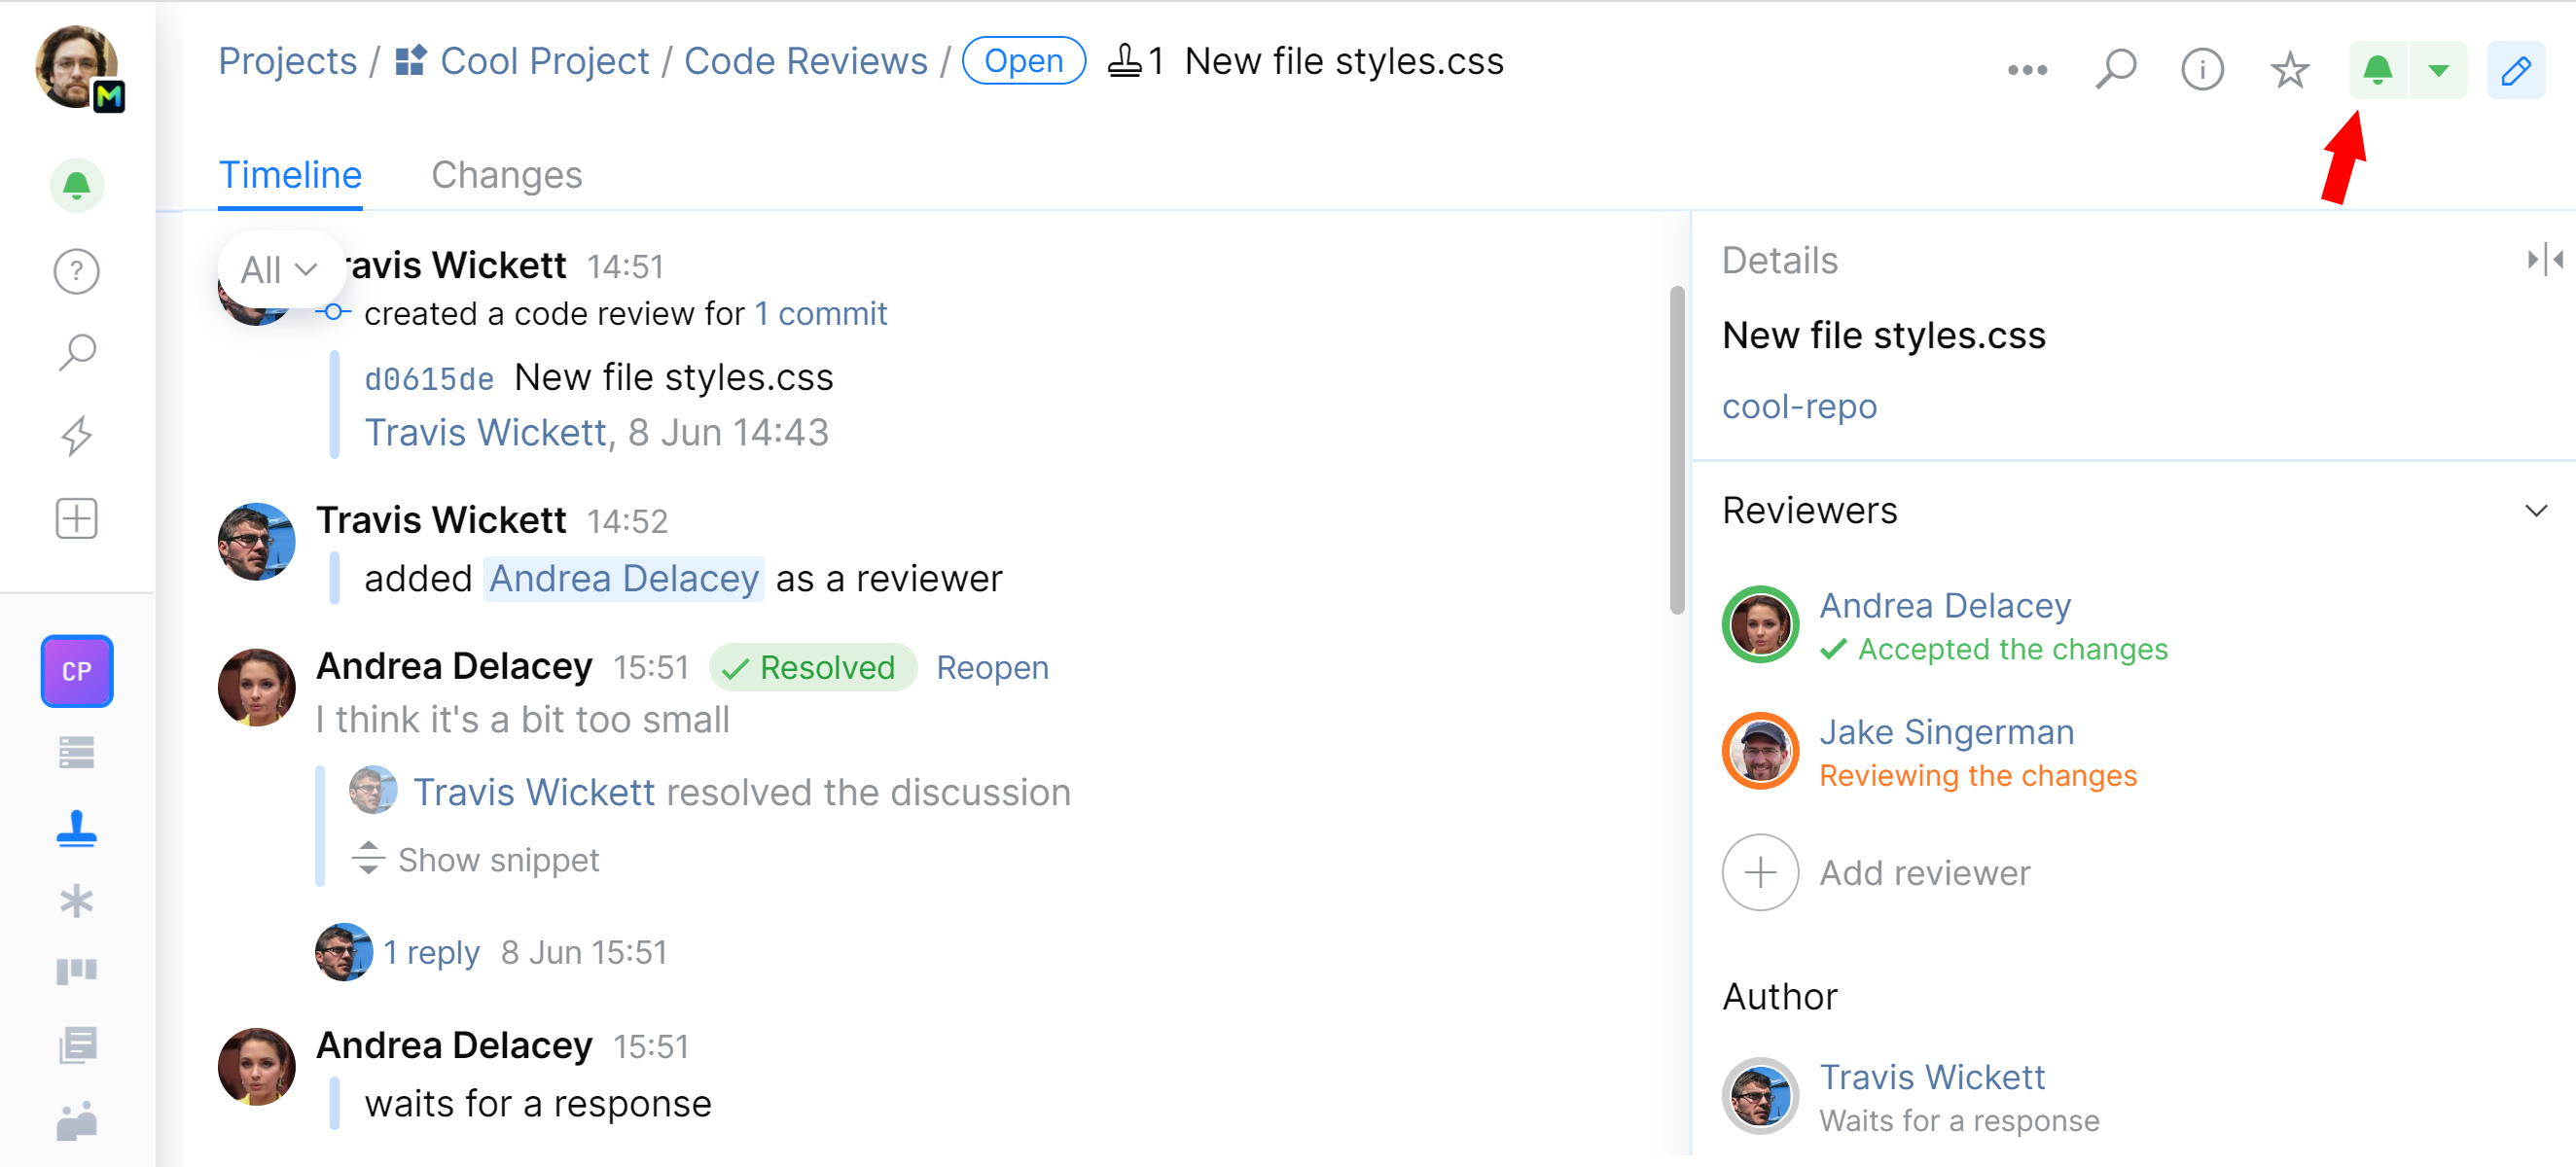The height and width of the screenshot is (1167, 2576).
Task: Open the Code Reviews stamp sidebar icon
Action: pyautogui.click(x=77, y=829)
